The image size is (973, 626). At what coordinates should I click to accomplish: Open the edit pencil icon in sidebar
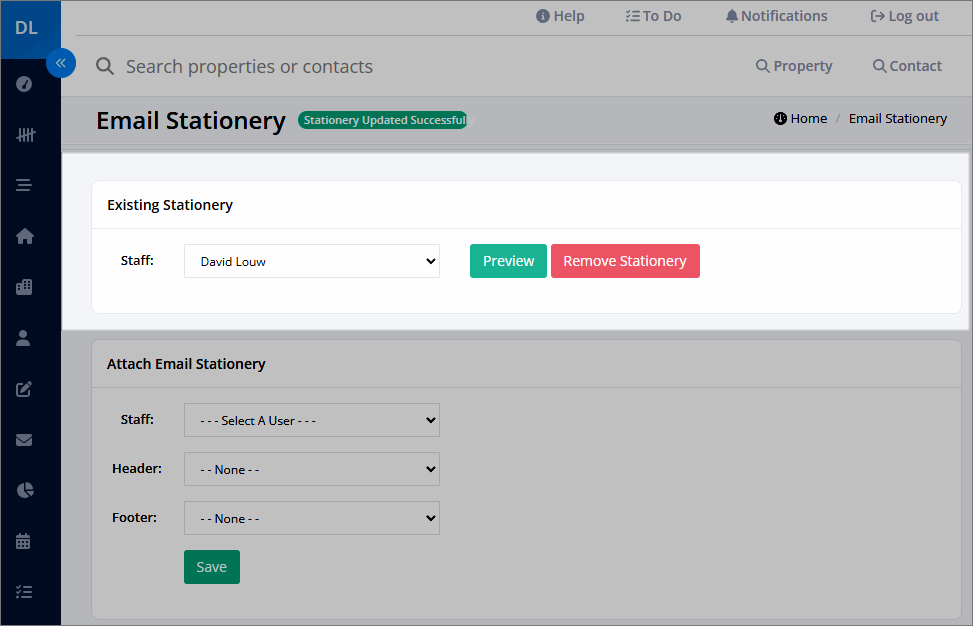(24, 389)
